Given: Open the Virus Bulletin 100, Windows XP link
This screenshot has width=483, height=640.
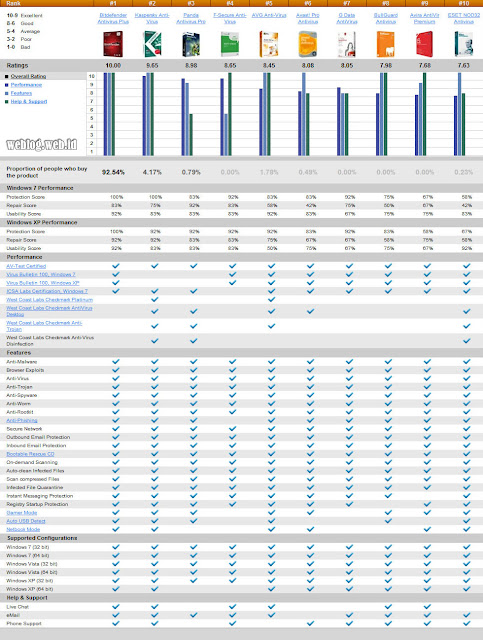Looking at the screenshot, I should coord(43,283).
